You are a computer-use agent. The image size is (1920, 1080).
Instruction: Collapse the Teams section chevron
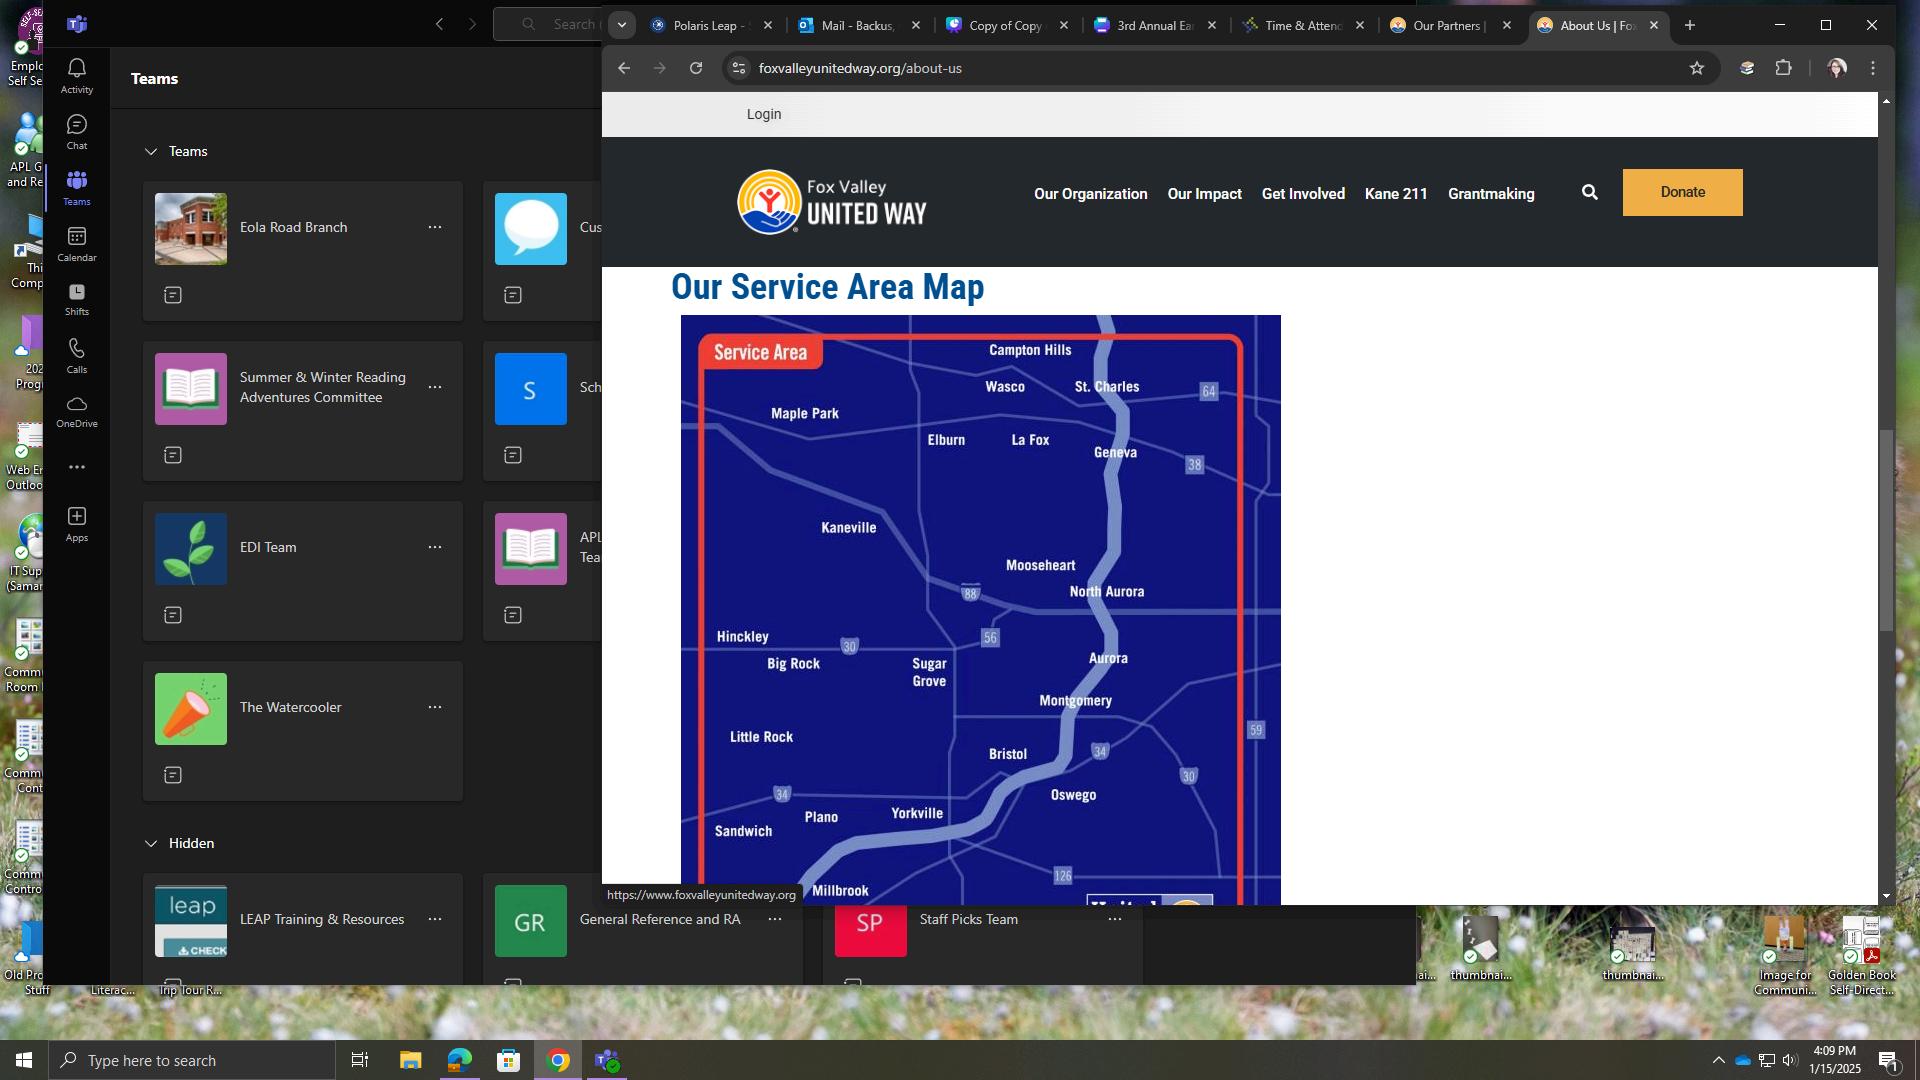click(151, 152)
